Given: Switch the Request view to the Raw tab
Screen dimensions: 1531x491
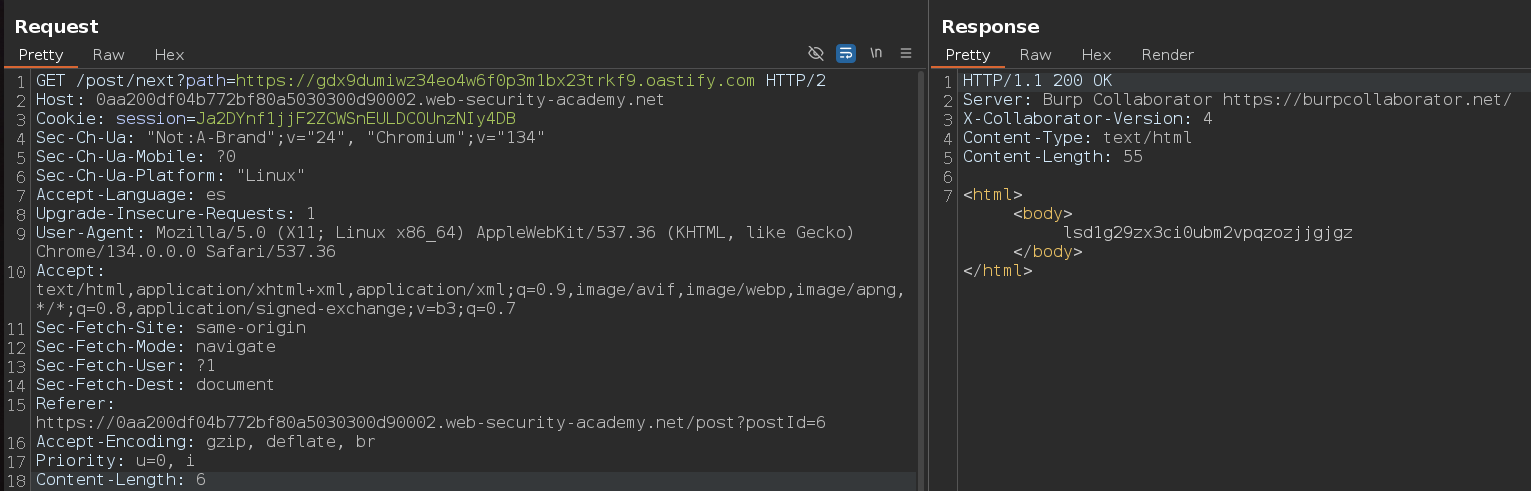Looking at the screenshot, I should coord(108,55).
